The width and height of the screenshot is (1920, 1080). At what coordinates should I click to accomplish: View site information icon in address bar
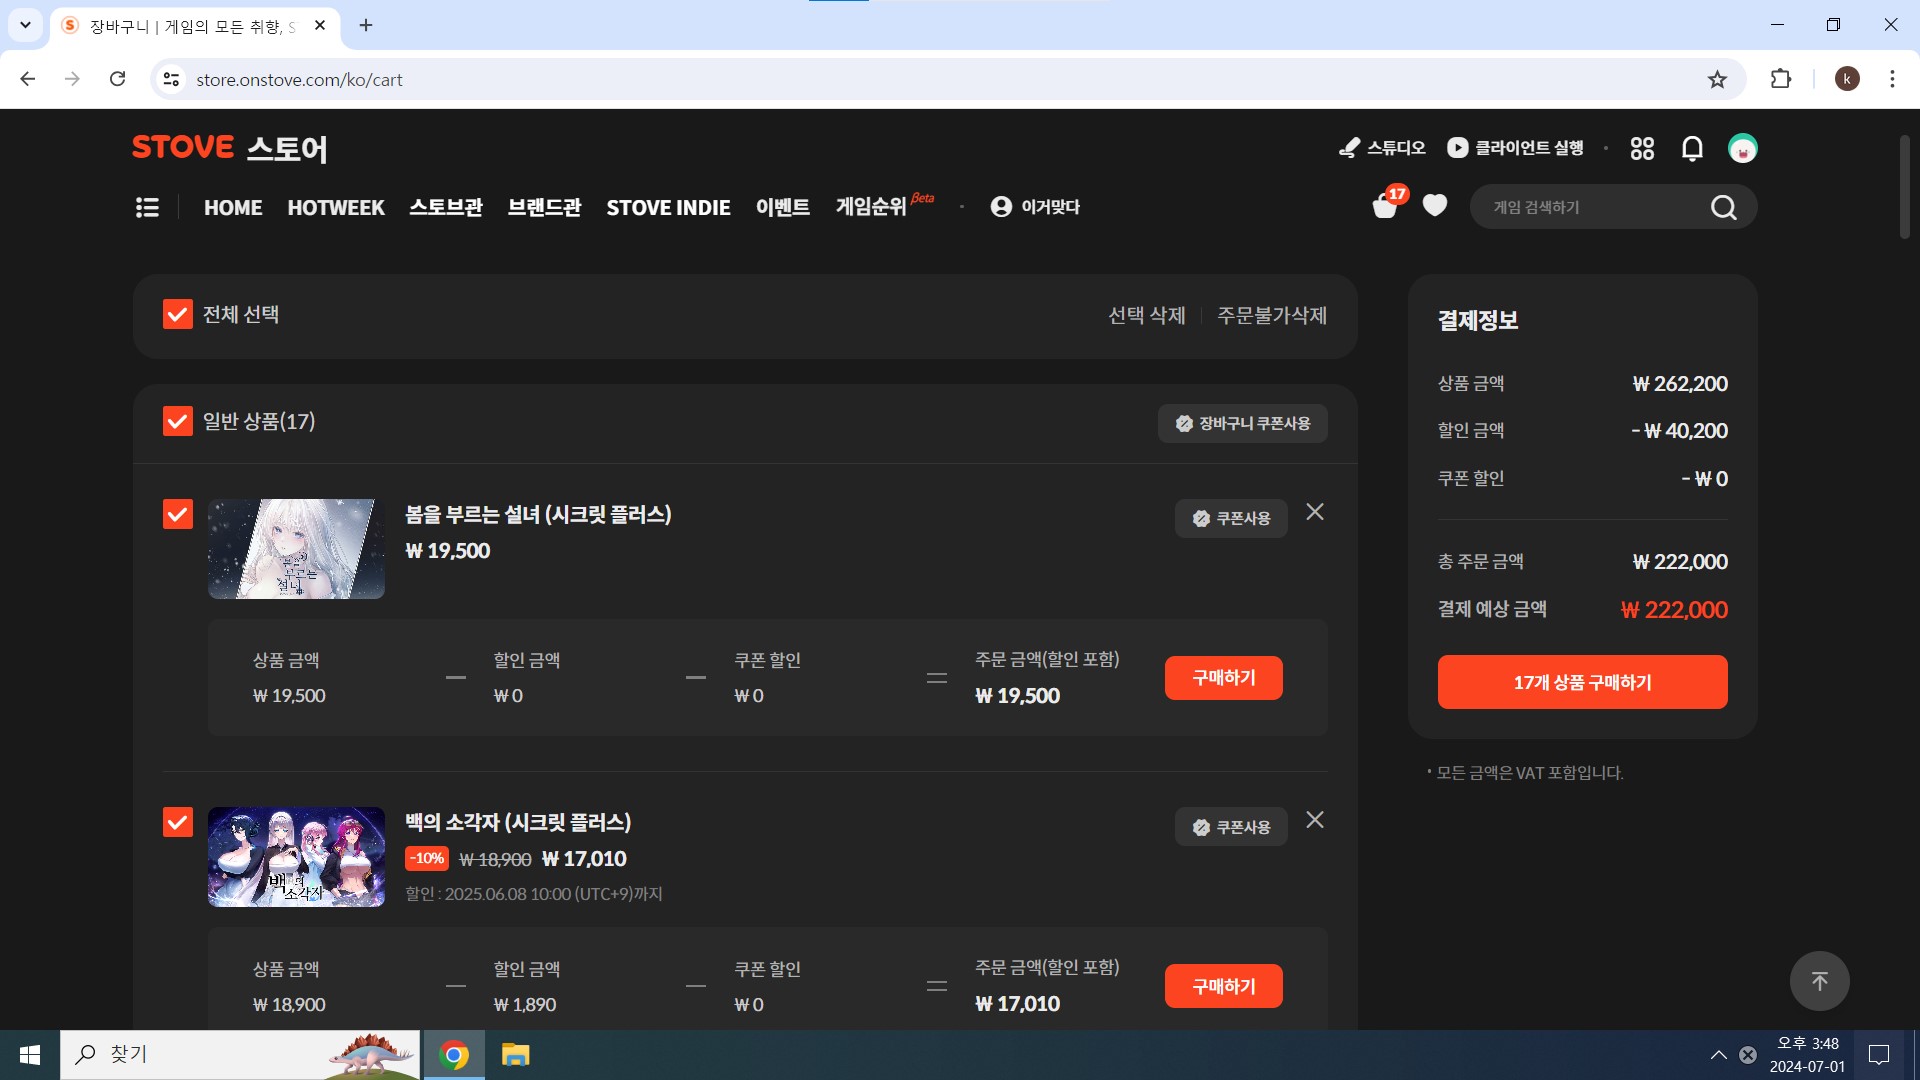[172, 79]
